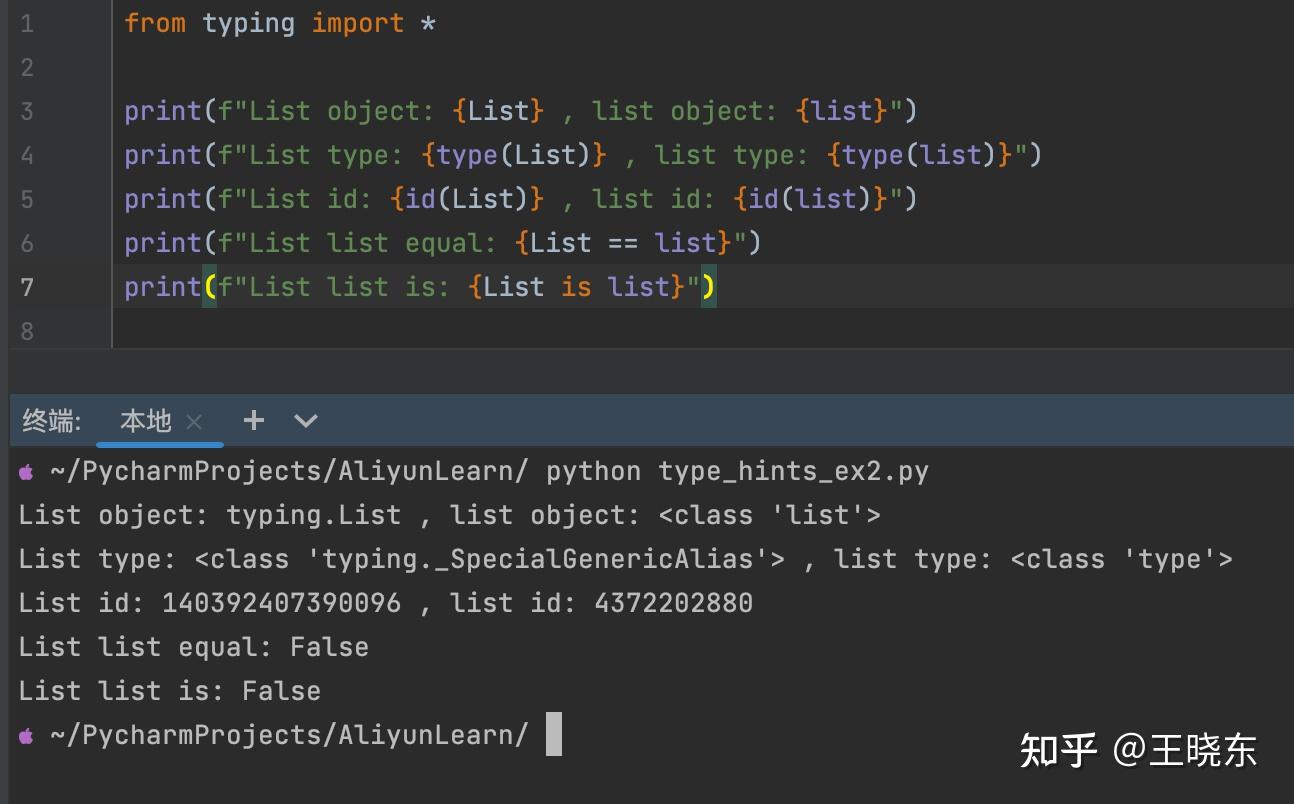
Task: Toggle a breakpoint on line 6 gutter
Action: coord(27,243)
